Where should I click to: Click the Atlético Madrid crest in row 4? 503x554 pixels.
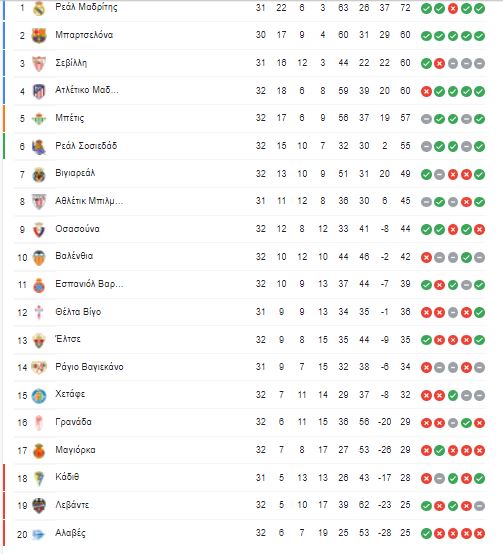pyautogui.click(x=39, y=91)
